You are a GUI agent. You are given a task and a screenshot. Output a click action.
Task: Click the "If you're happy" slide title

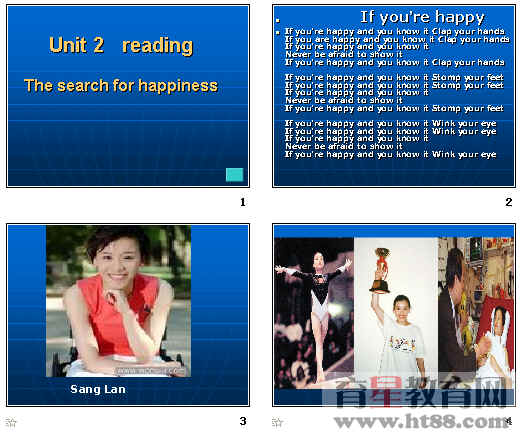tap(422, 17)
